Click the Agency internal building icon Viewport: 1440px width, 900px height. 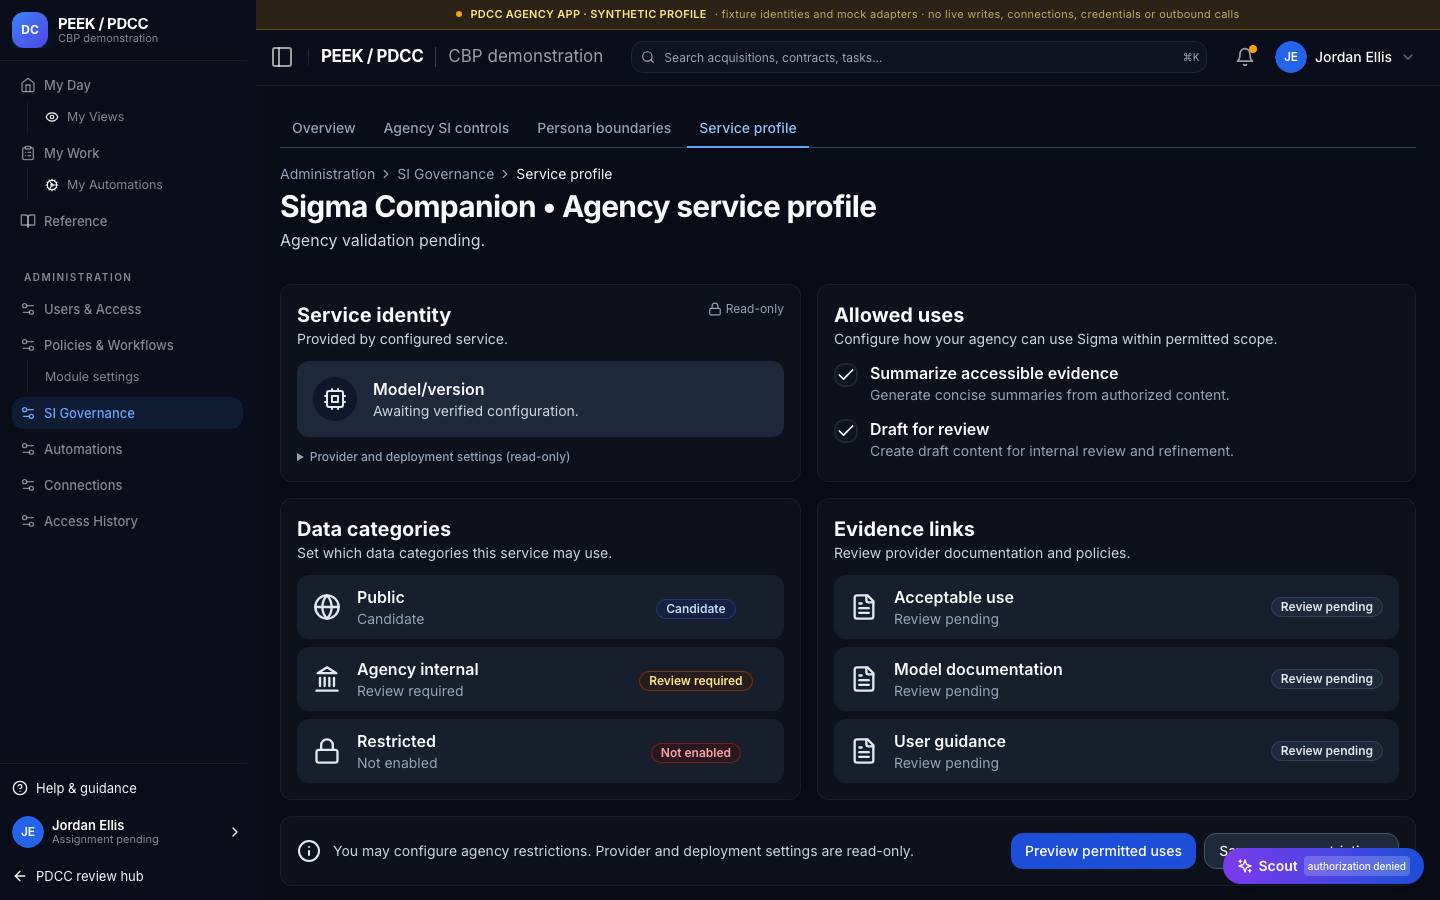[x=327, y=679]
